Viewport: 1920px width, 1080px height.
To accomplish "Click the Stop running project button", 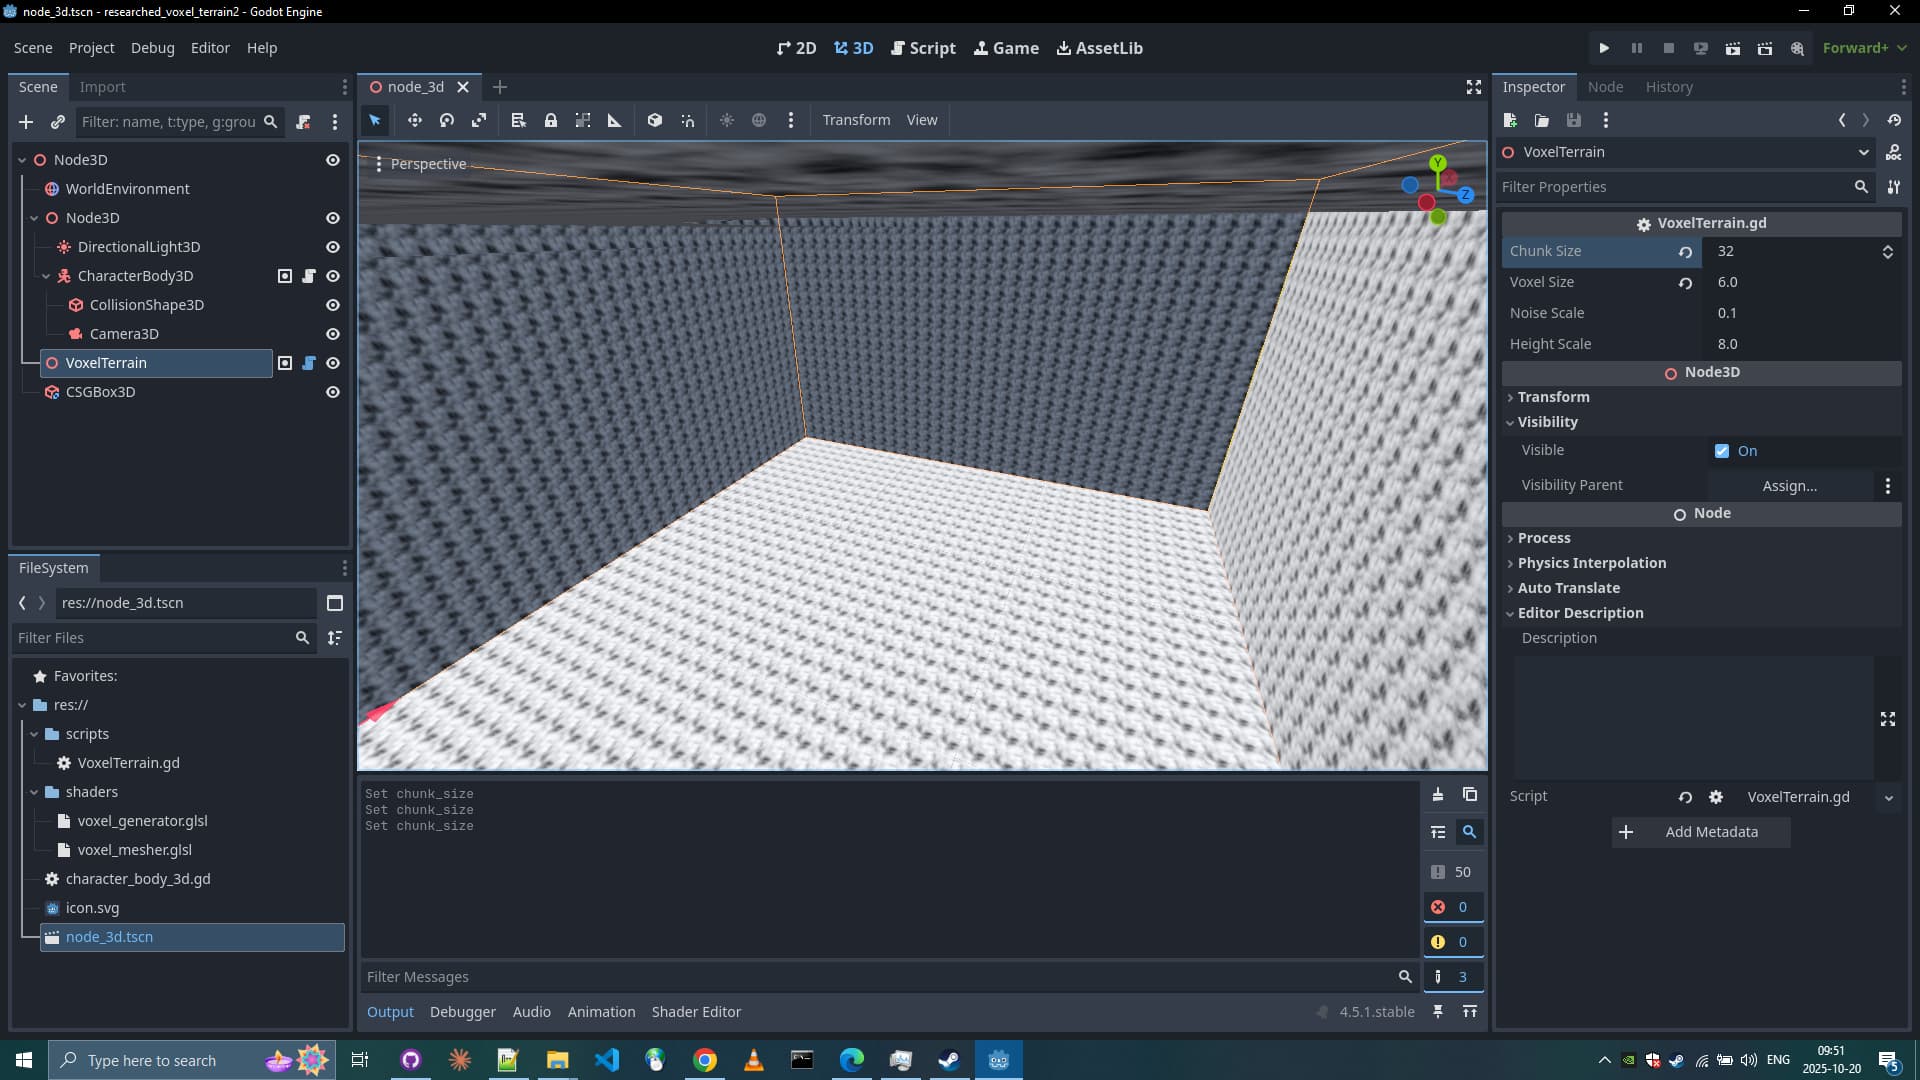I will click(1668, 48).
